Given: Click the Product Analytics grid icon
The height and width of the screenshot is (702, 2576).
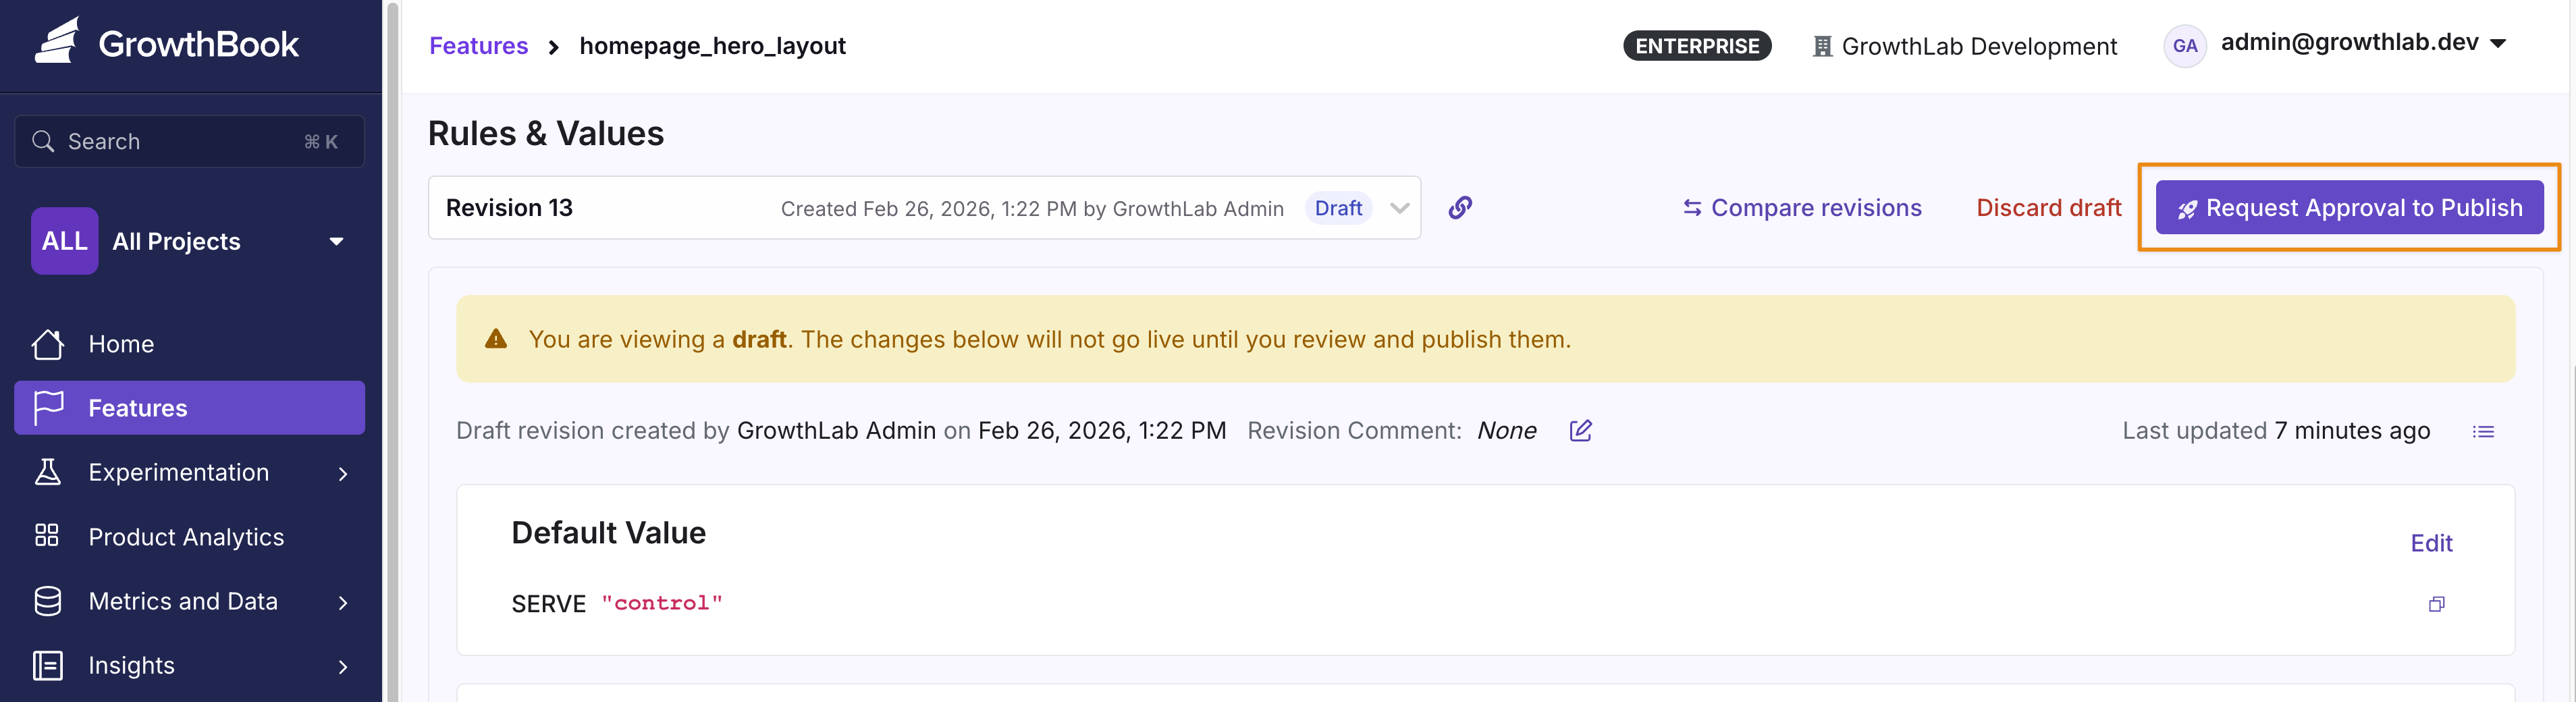Looking at the screenshot, I should [47, 536].
